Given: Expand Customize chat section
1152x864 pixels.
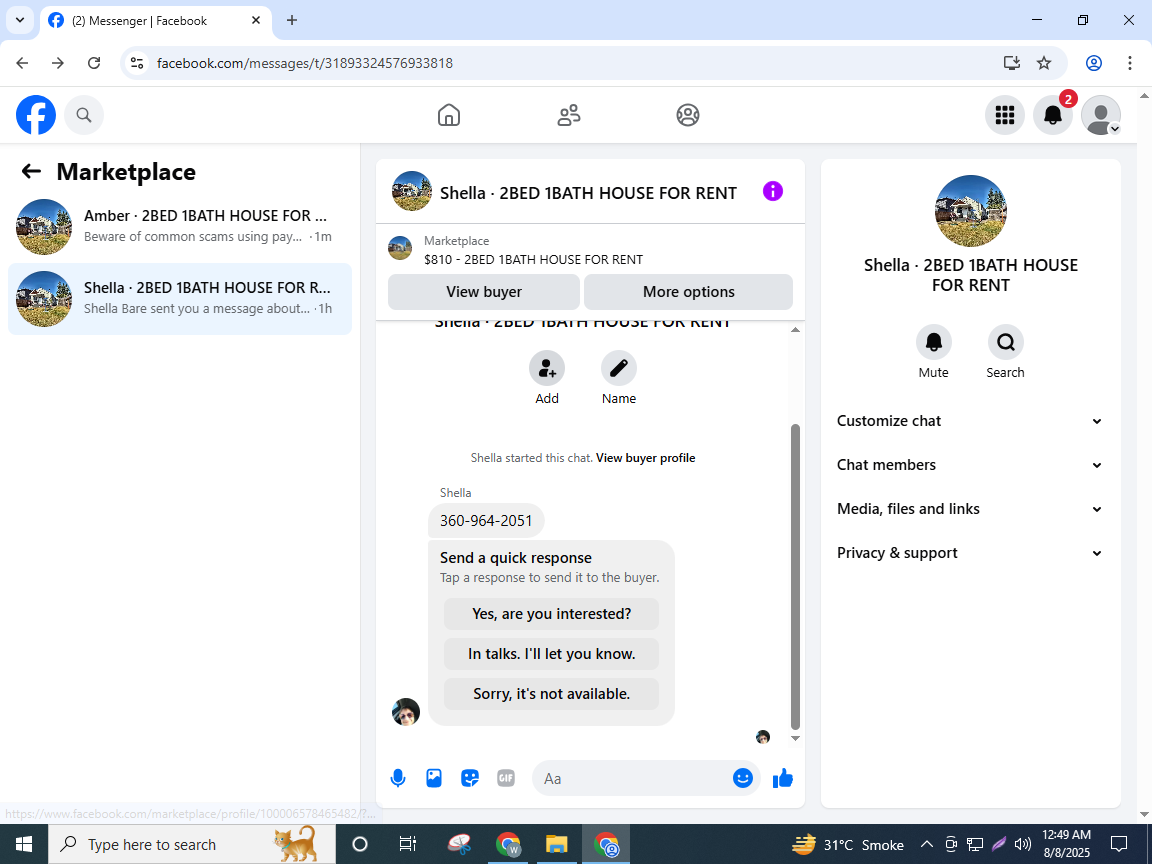Looking at the screenshot, I should pyautogui.click(x=971, y=421).
